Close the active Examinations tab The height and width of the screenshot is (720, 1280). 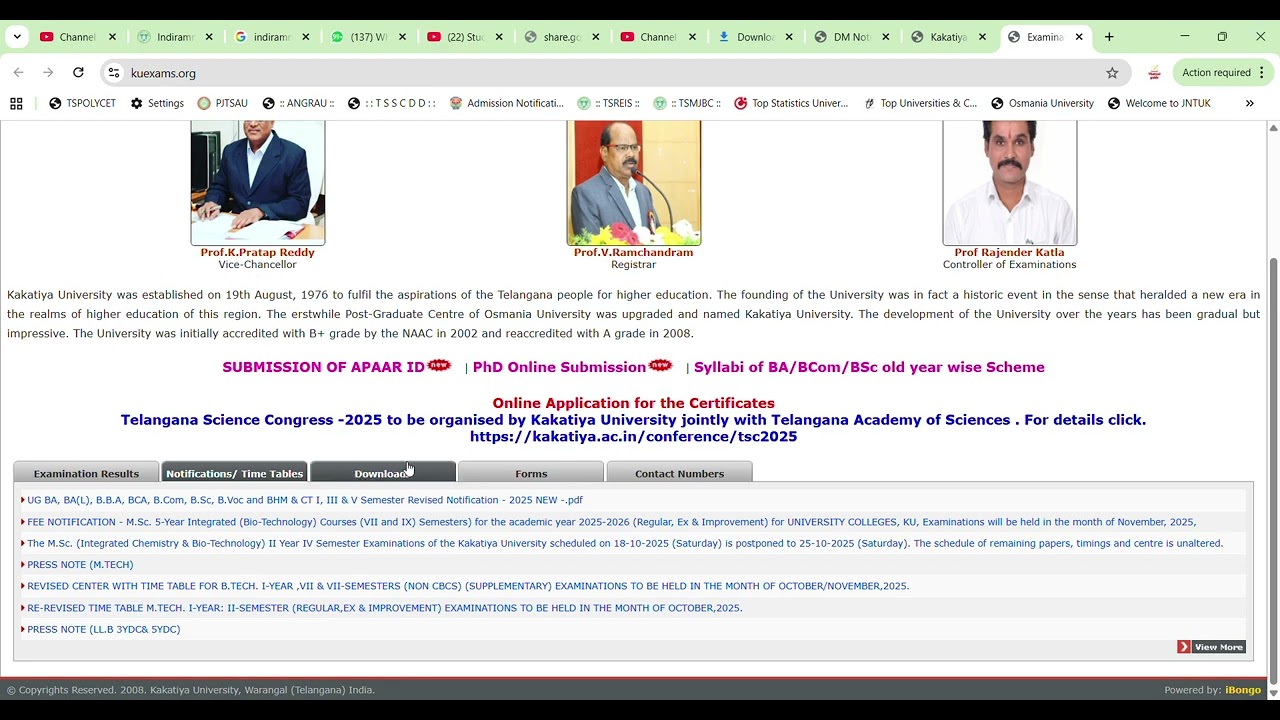tap(1079, 37)
